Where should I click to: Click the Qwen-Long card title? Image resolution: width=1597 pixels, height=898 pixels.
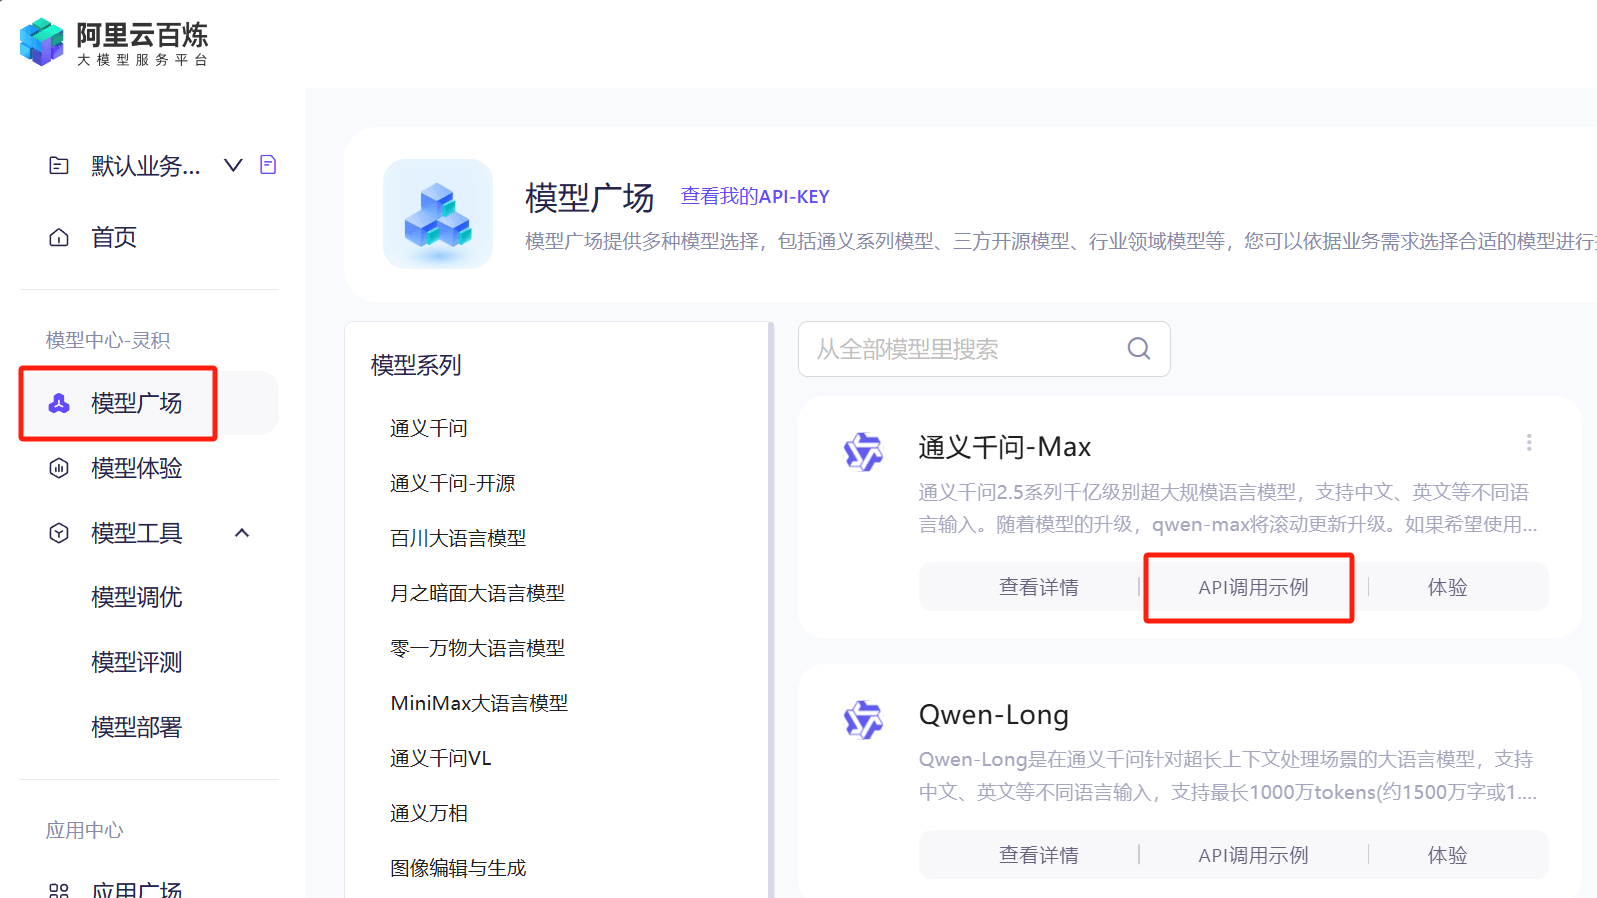[994, 715]
